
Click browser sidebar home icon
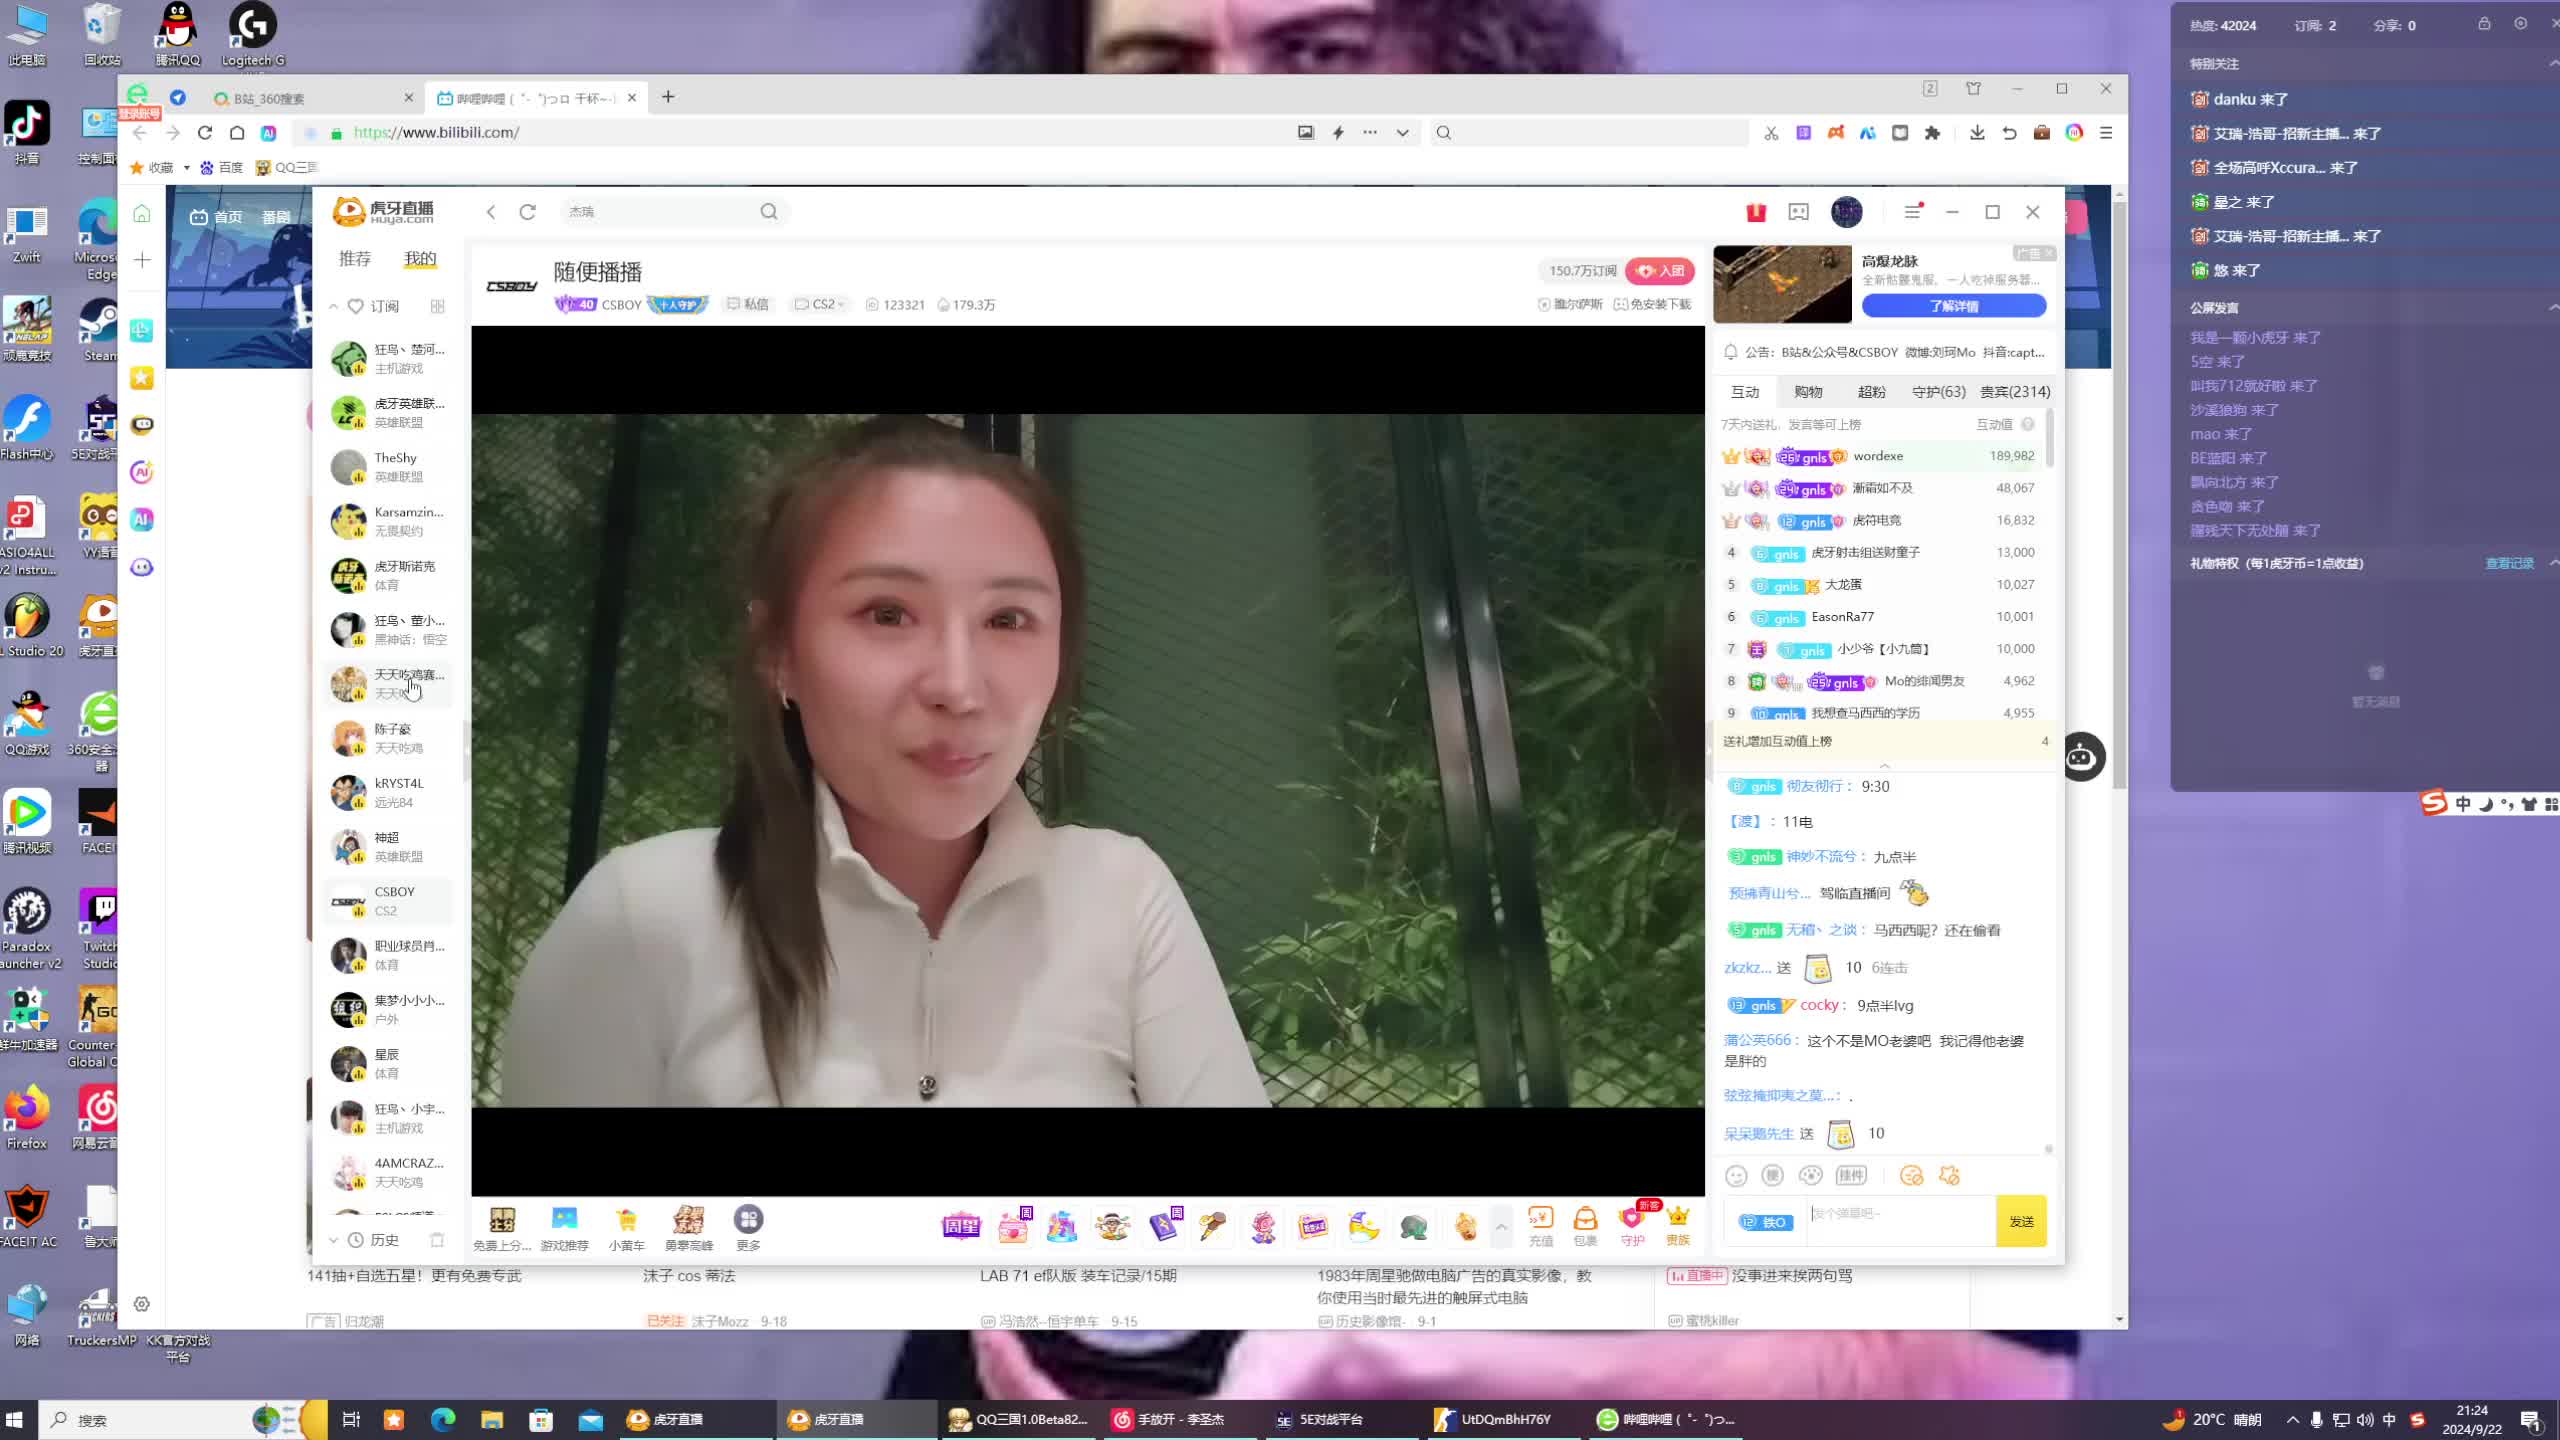[142, 213]
